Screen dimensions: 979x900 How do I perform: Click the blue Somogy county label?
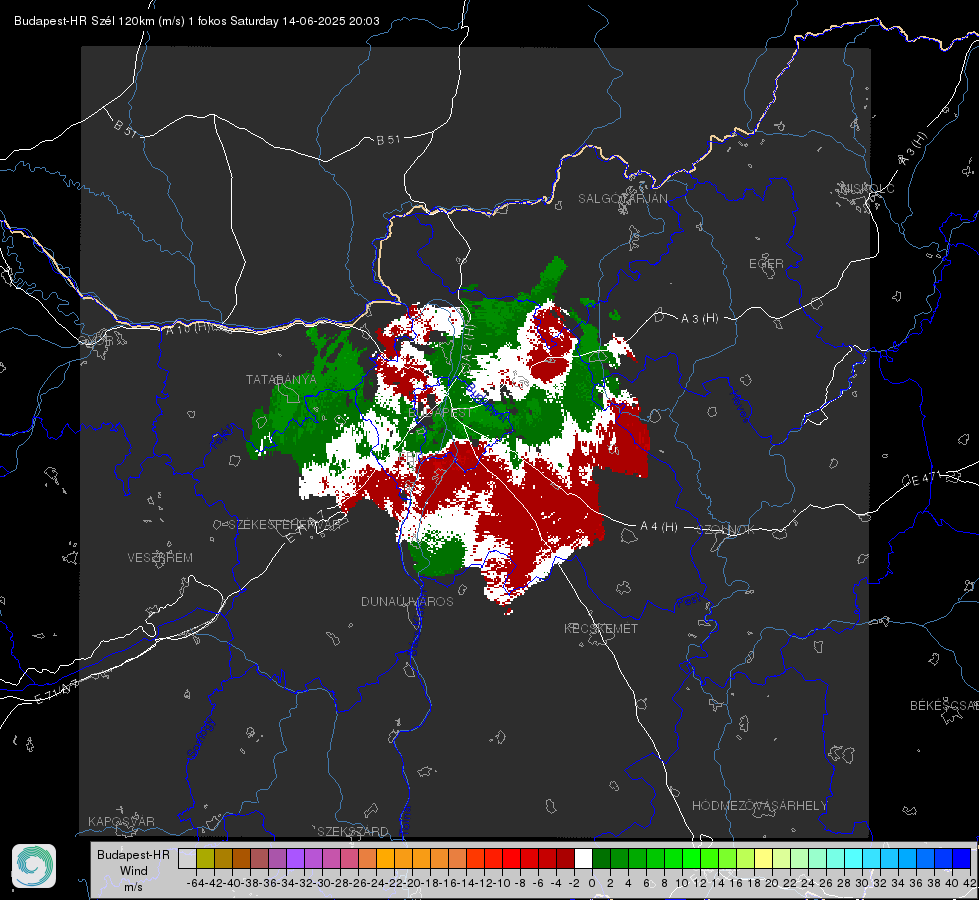pos(201,738)
